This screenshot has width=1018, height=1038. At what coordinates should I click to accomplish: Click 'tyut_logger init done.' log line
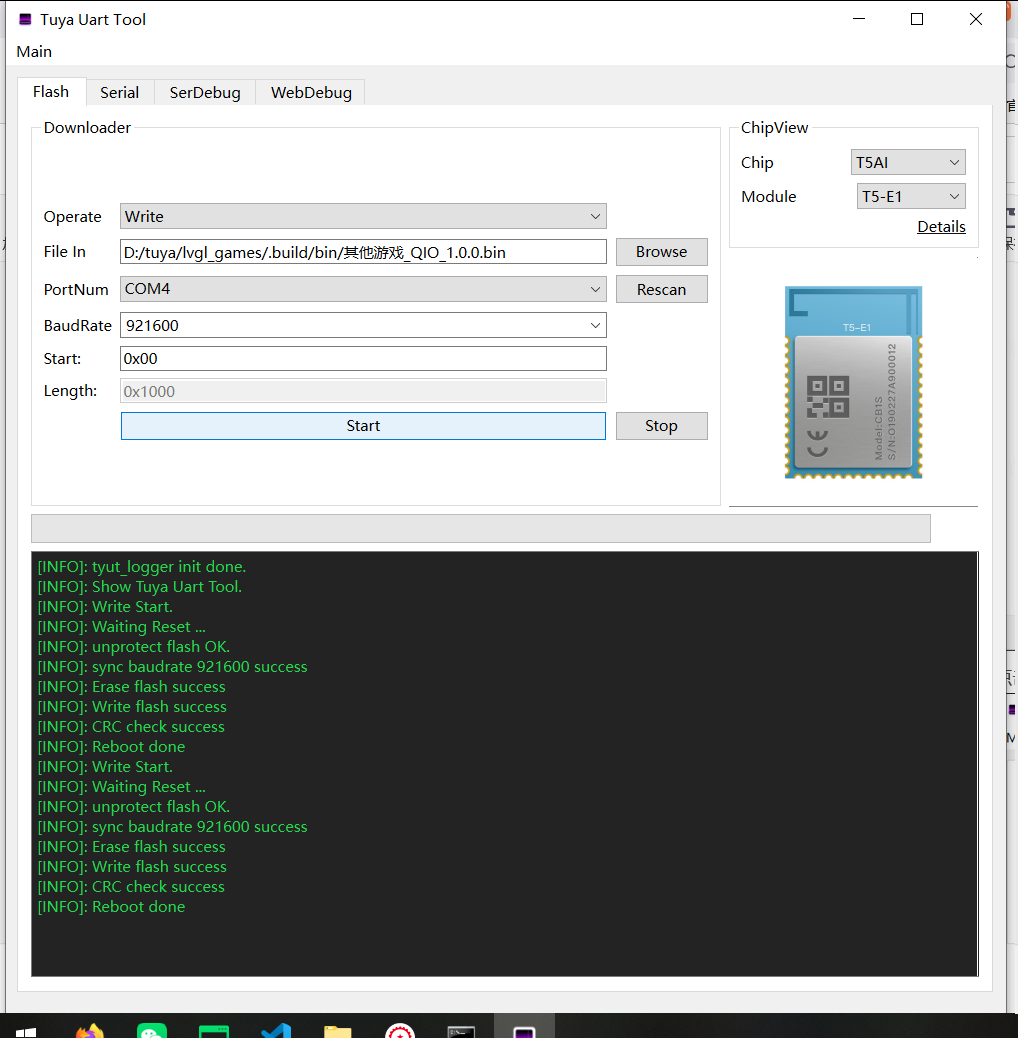pos(142,567)
